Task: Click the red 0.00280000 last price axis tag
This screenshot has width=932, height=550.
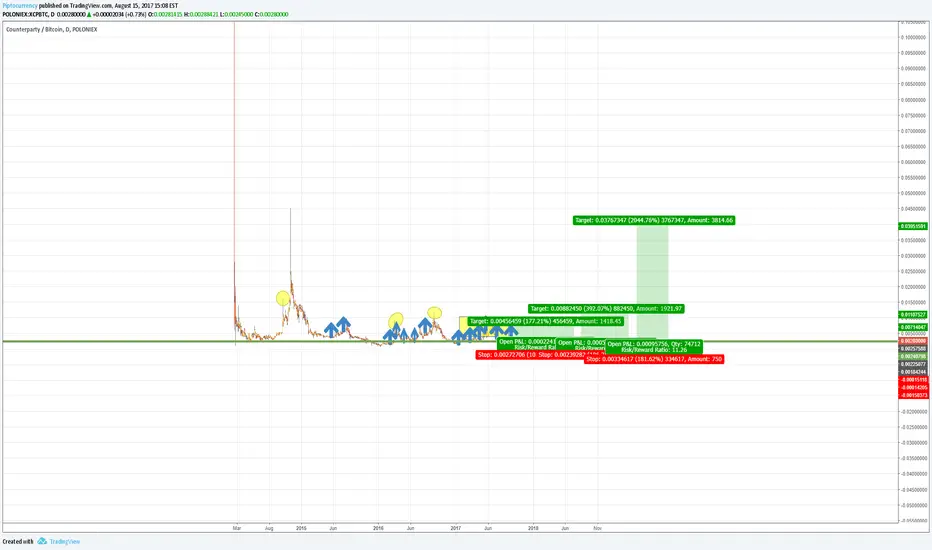Action: coord(913,341)
